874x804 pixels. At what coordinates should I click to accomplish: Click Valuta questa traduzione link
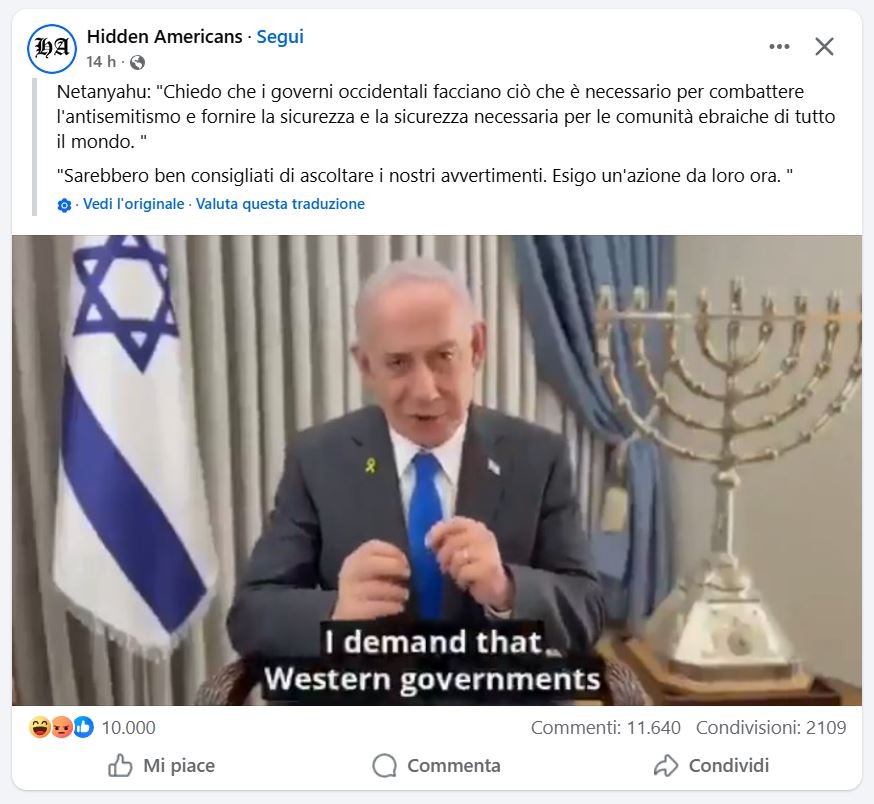click(x=280, y=204)
